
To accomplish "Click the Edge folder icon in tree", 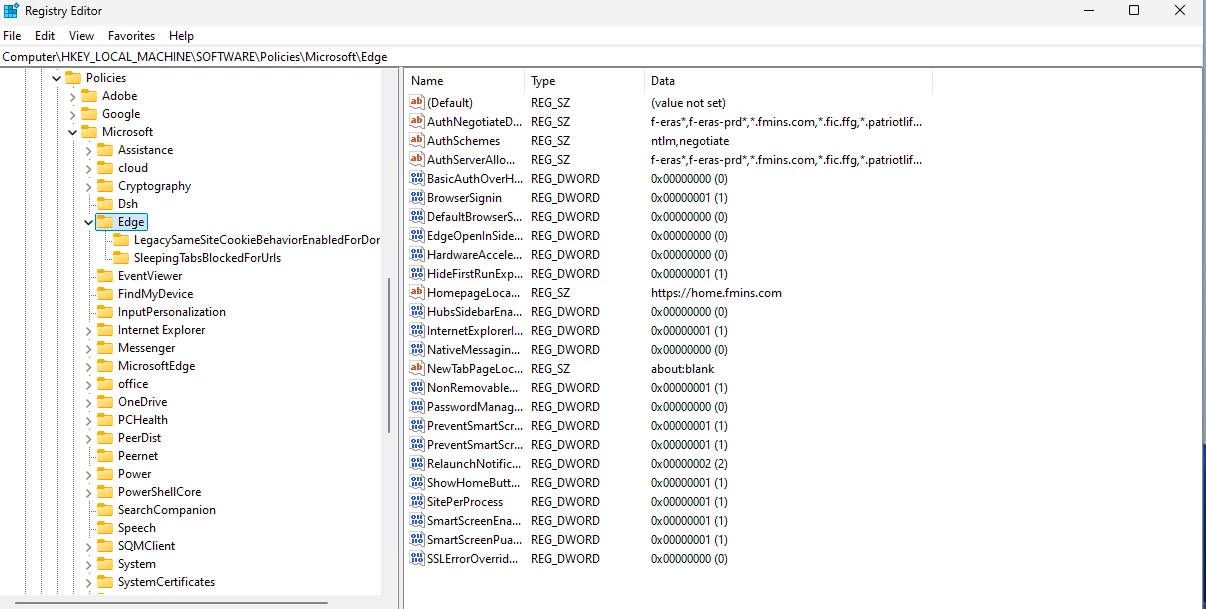I will (105, 222).
